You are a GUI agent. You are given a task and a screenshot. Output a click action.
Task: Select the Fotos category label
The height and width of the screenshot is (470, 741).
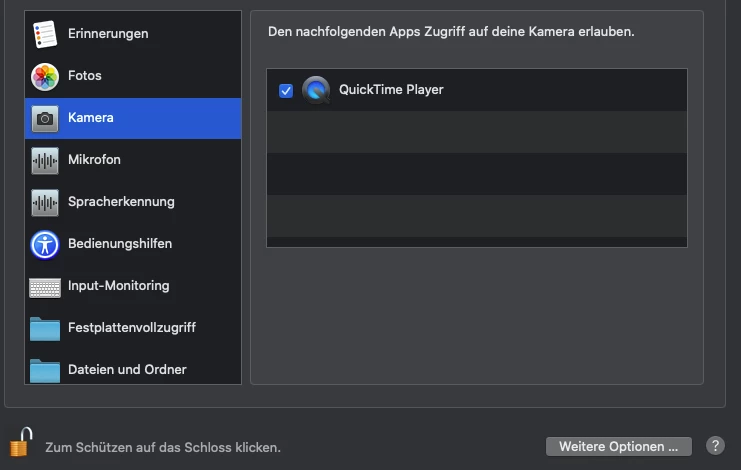pyautogui.click(x=85, y=76)
